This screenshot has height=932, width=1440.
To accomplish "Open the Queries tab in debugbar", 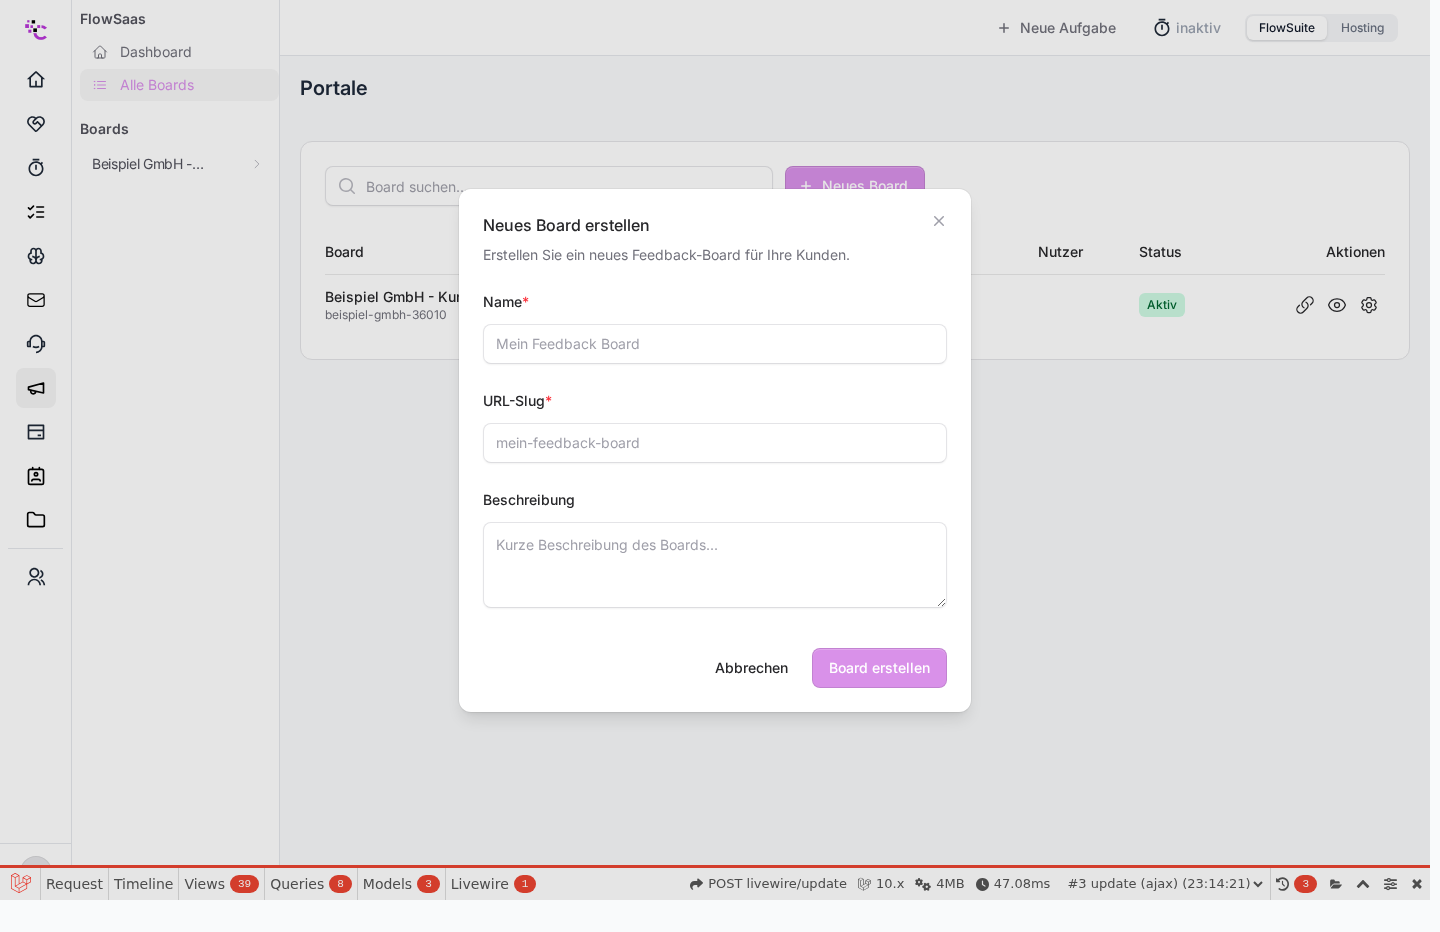I will (310, 884).
